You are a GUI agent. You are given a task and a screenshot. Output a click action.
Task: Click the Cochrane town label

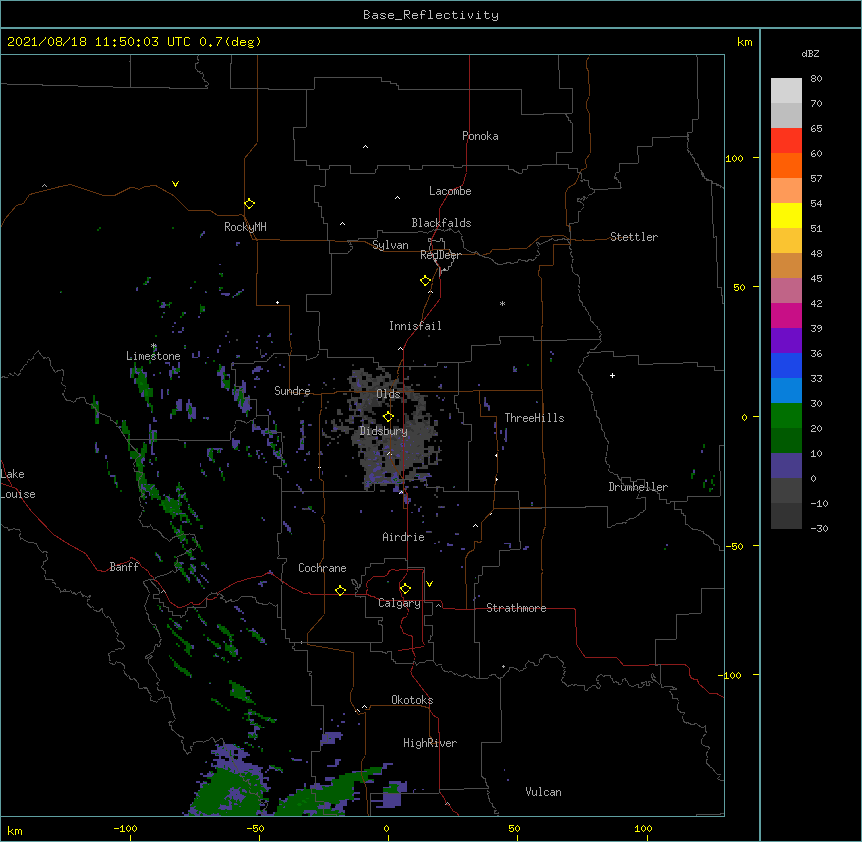coord(322,568)
